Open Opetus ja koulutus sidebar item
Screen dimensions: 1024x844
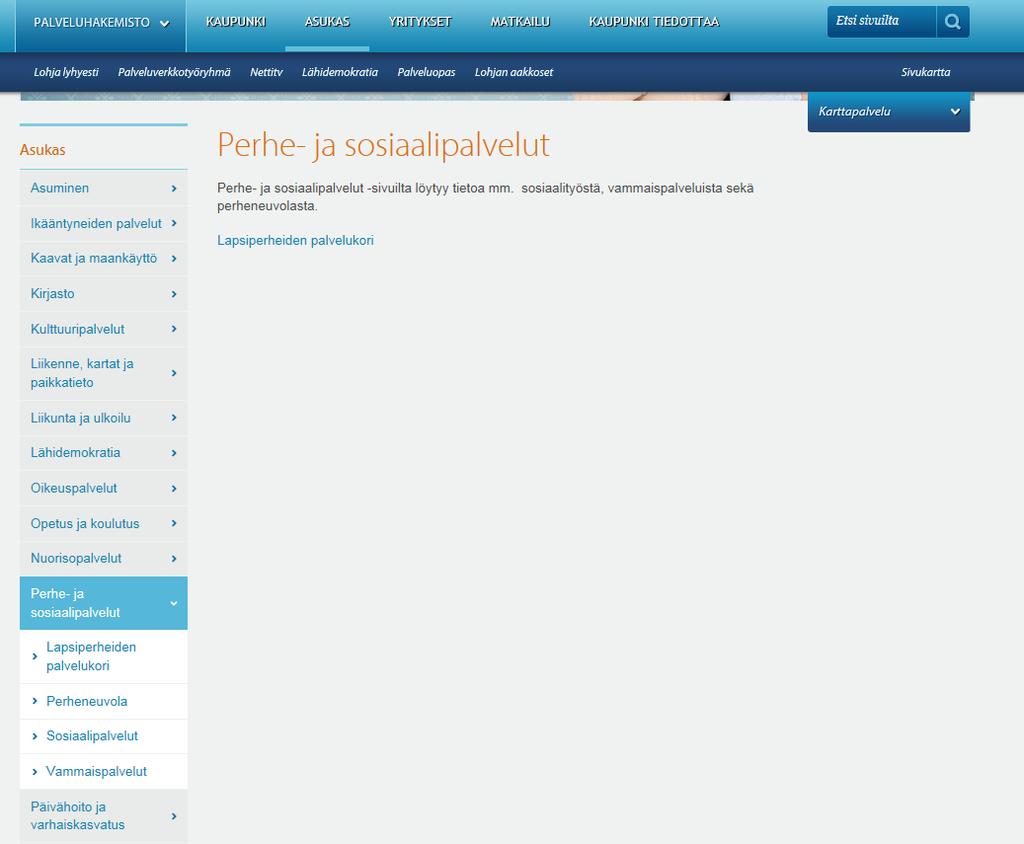[x=103, y=523]
